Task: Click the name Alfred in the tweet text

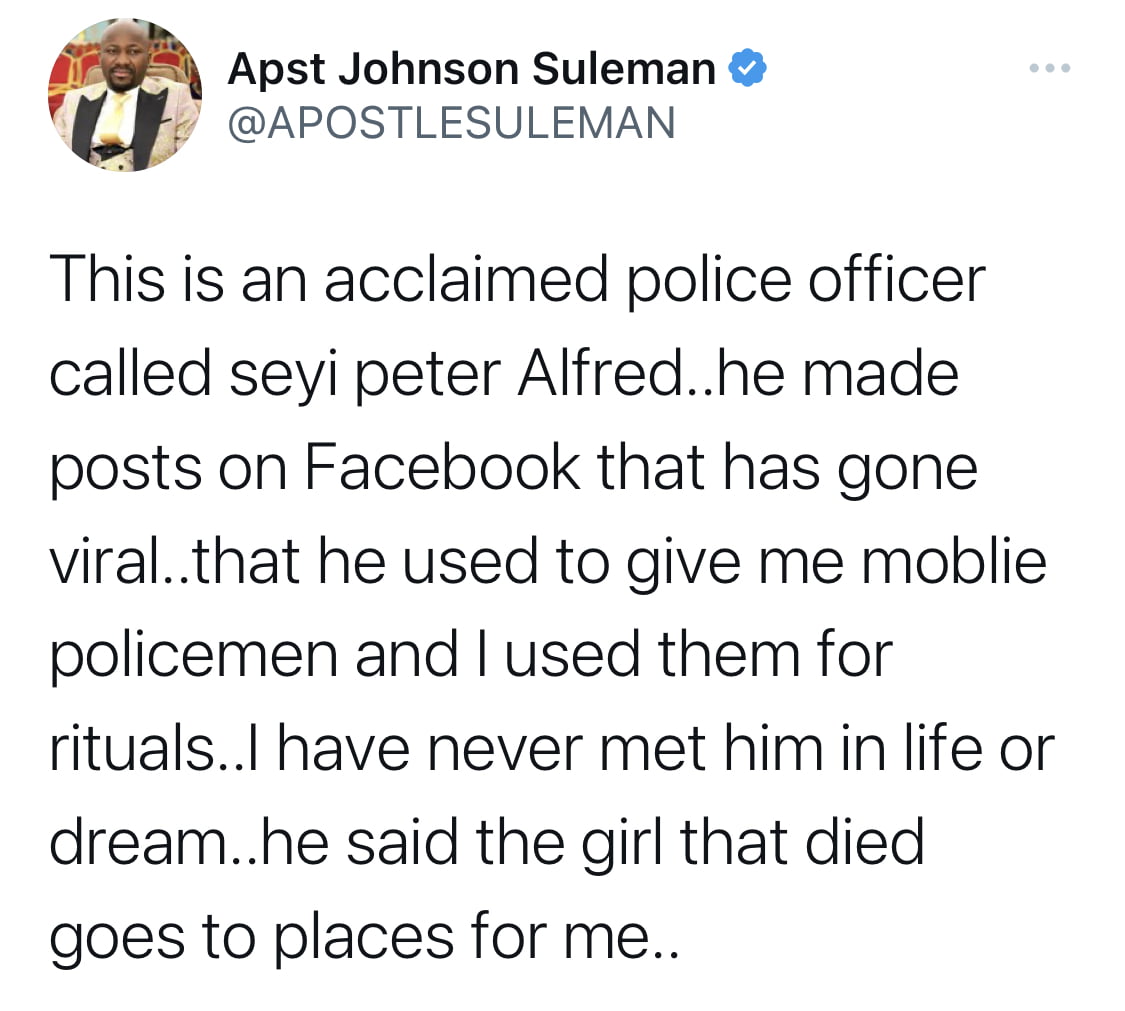Action: tap(601, 375)
